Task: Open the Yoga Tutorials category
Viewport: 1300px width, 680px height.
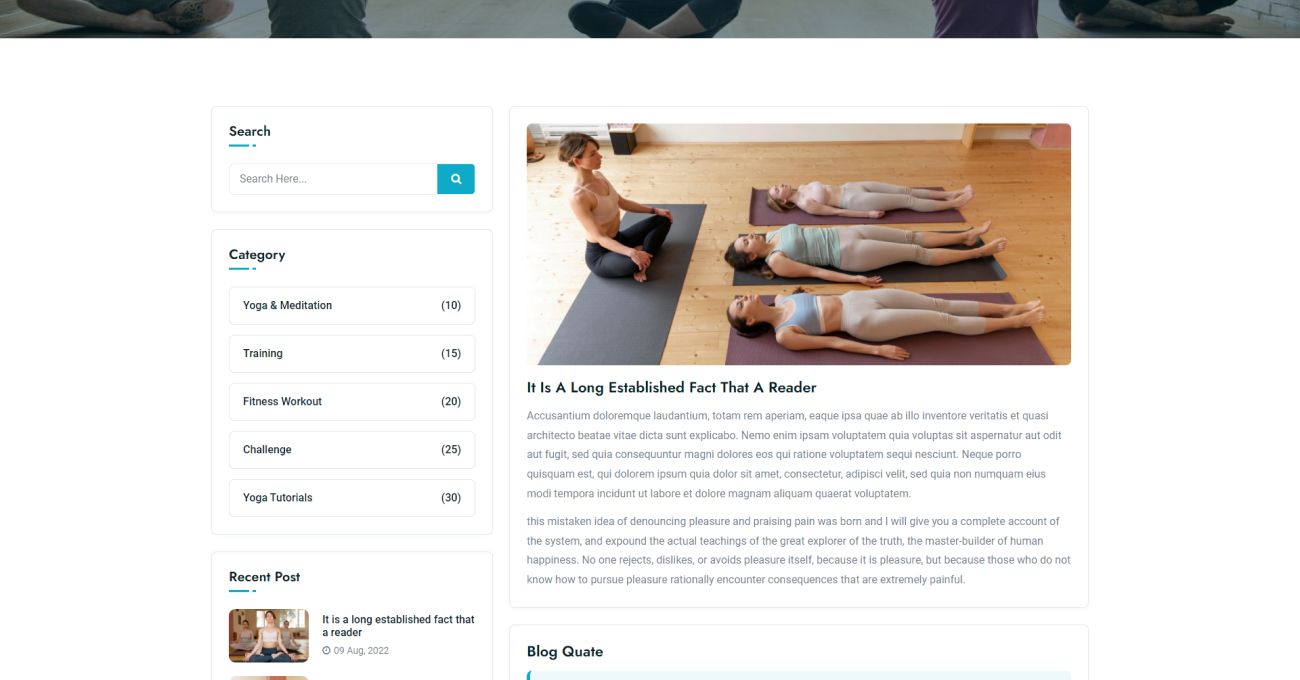Action: (352, 498)
